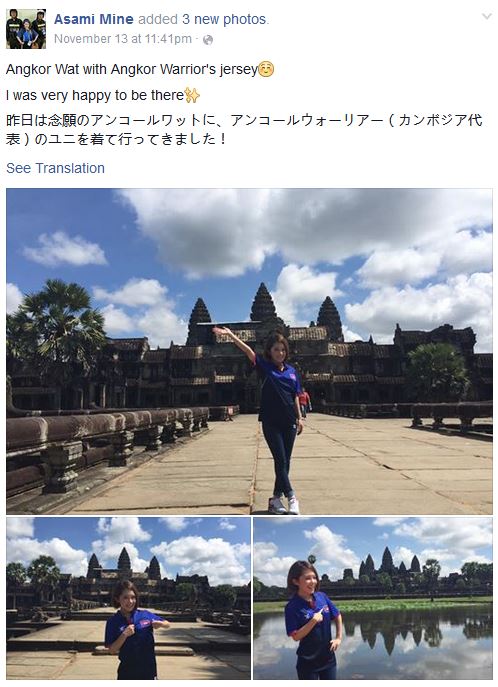Open the large Angkor Wat photo
The image size is (498, 687).
249,351
